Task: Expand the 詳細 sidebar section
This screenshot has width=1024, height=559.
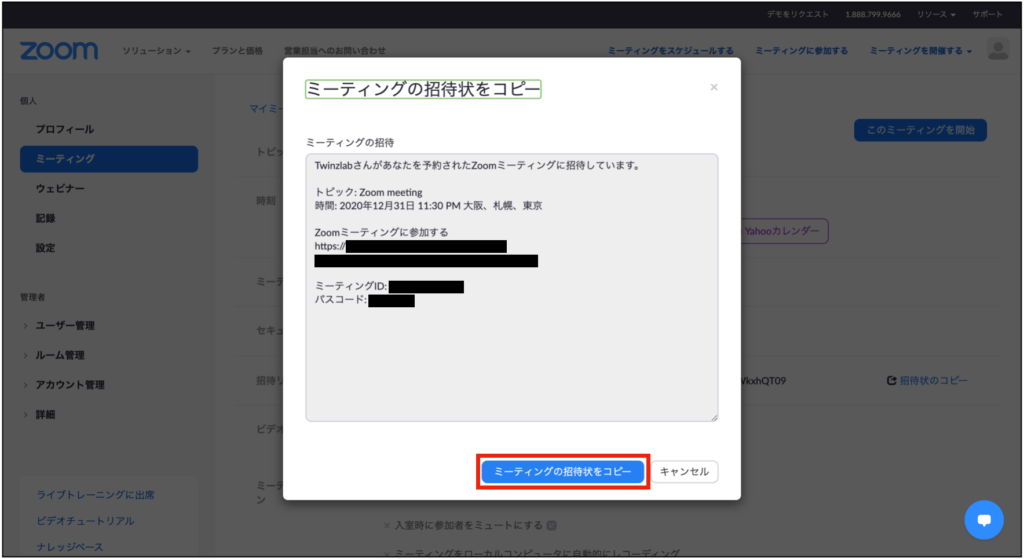Action: [46, 414]
